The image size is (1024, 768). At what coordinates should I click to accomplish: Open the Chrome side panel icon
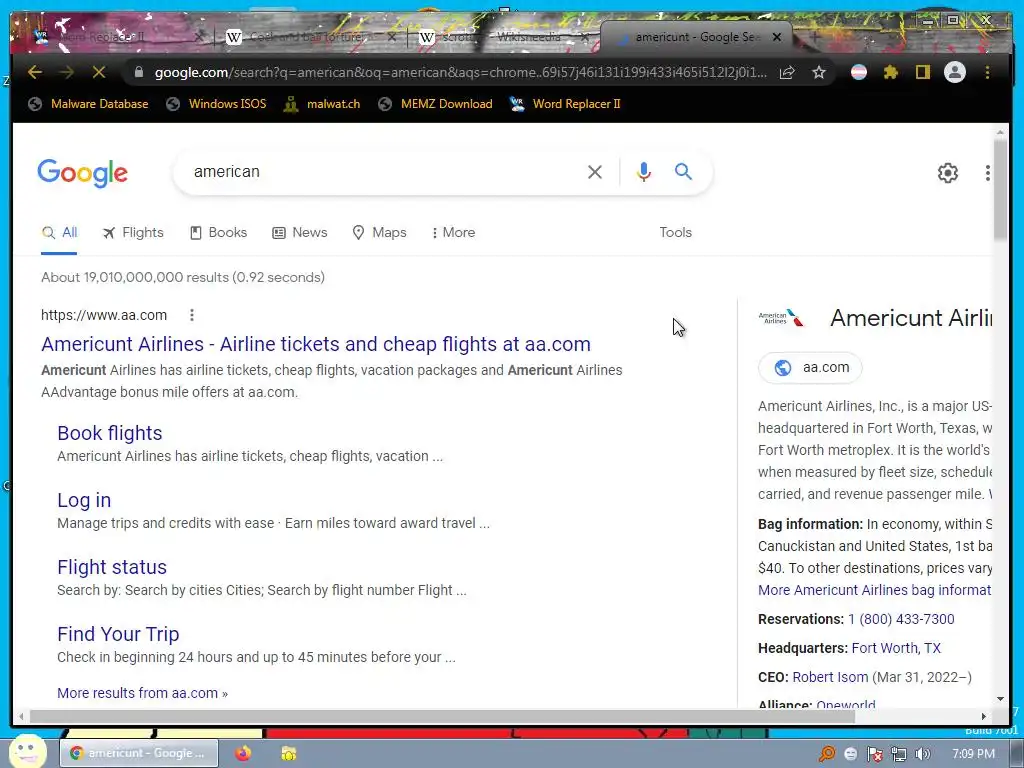[x=922, y=72]
